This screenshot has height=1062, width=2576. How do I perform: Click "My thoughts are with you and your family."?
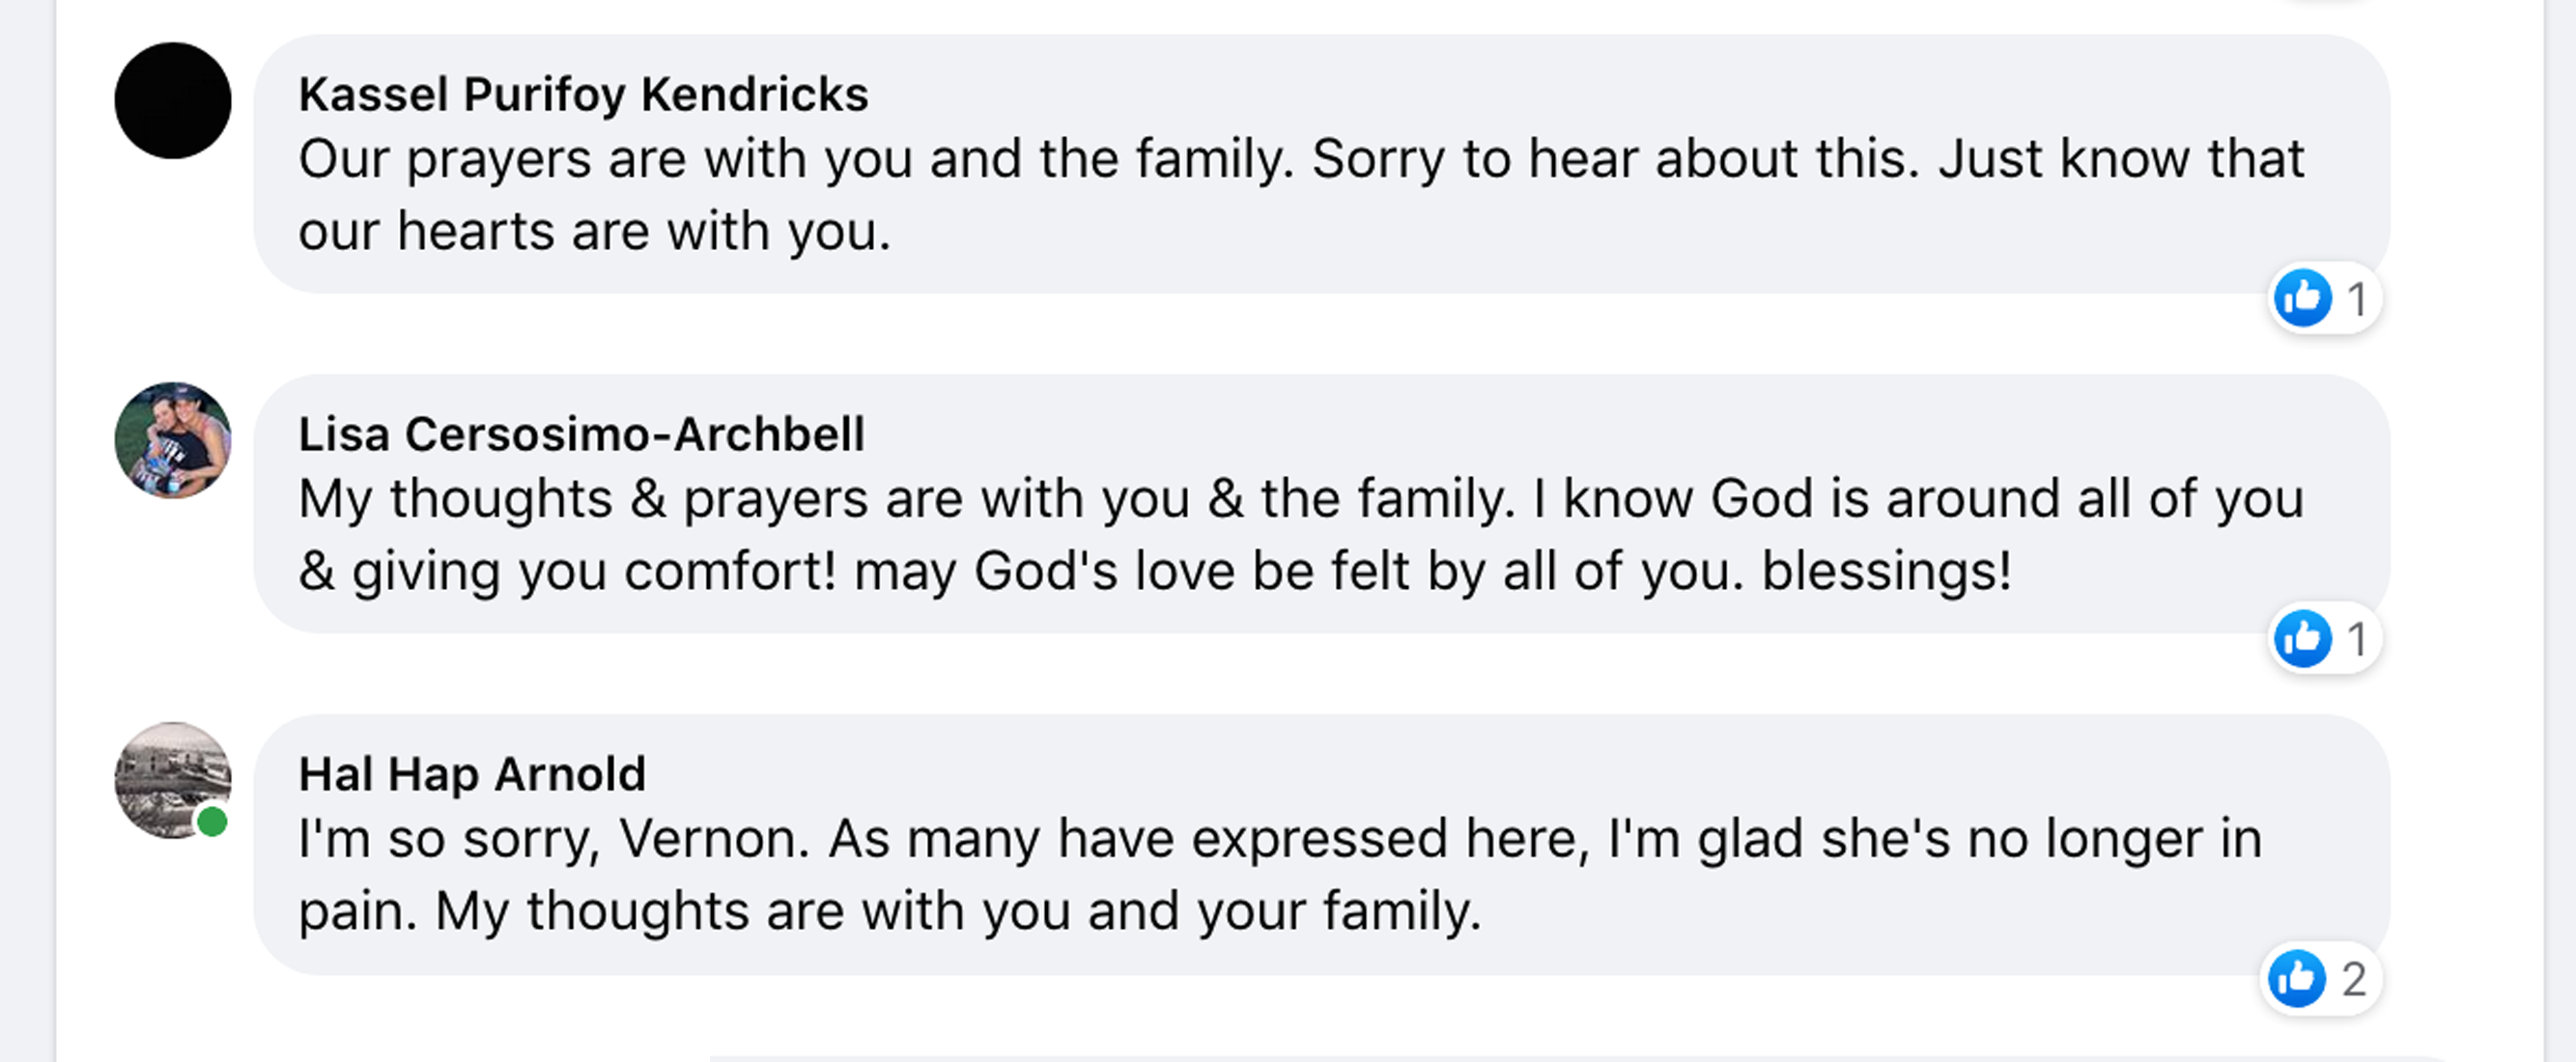[958, 911]
